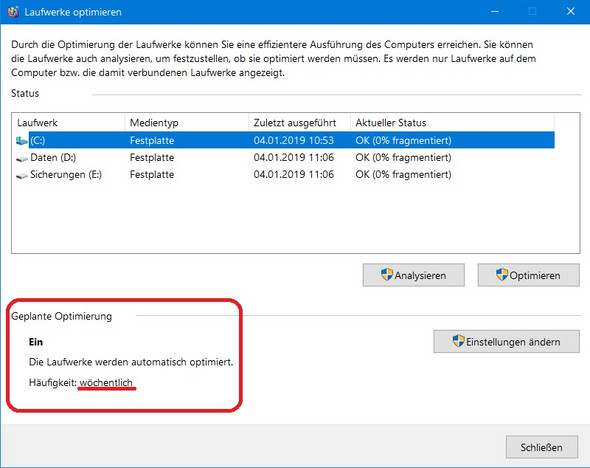This screenshot has width=590, height=468.
Task: Close the Laufwerke optimieren window
Action: [571, 12]
